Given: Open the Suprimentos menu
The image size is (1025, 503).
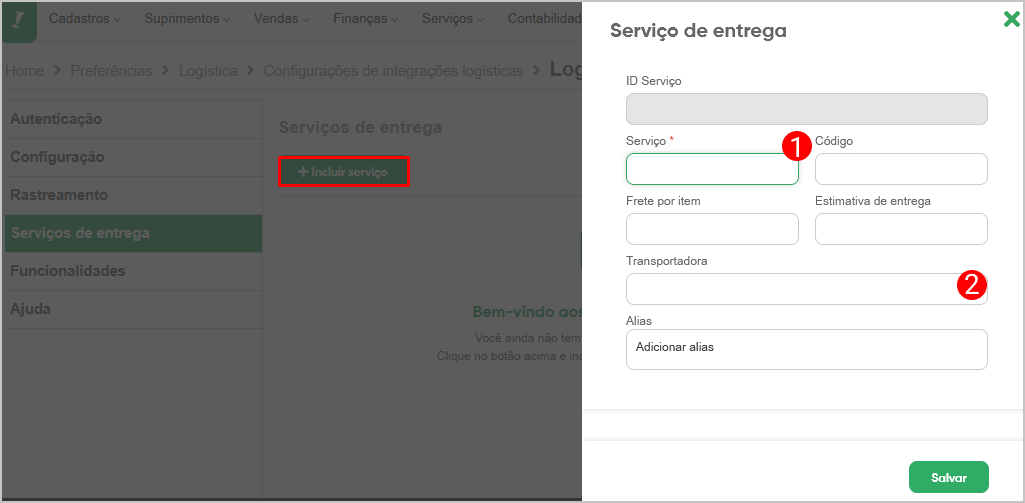Looking at the screenshot, I should click(188, 19).
